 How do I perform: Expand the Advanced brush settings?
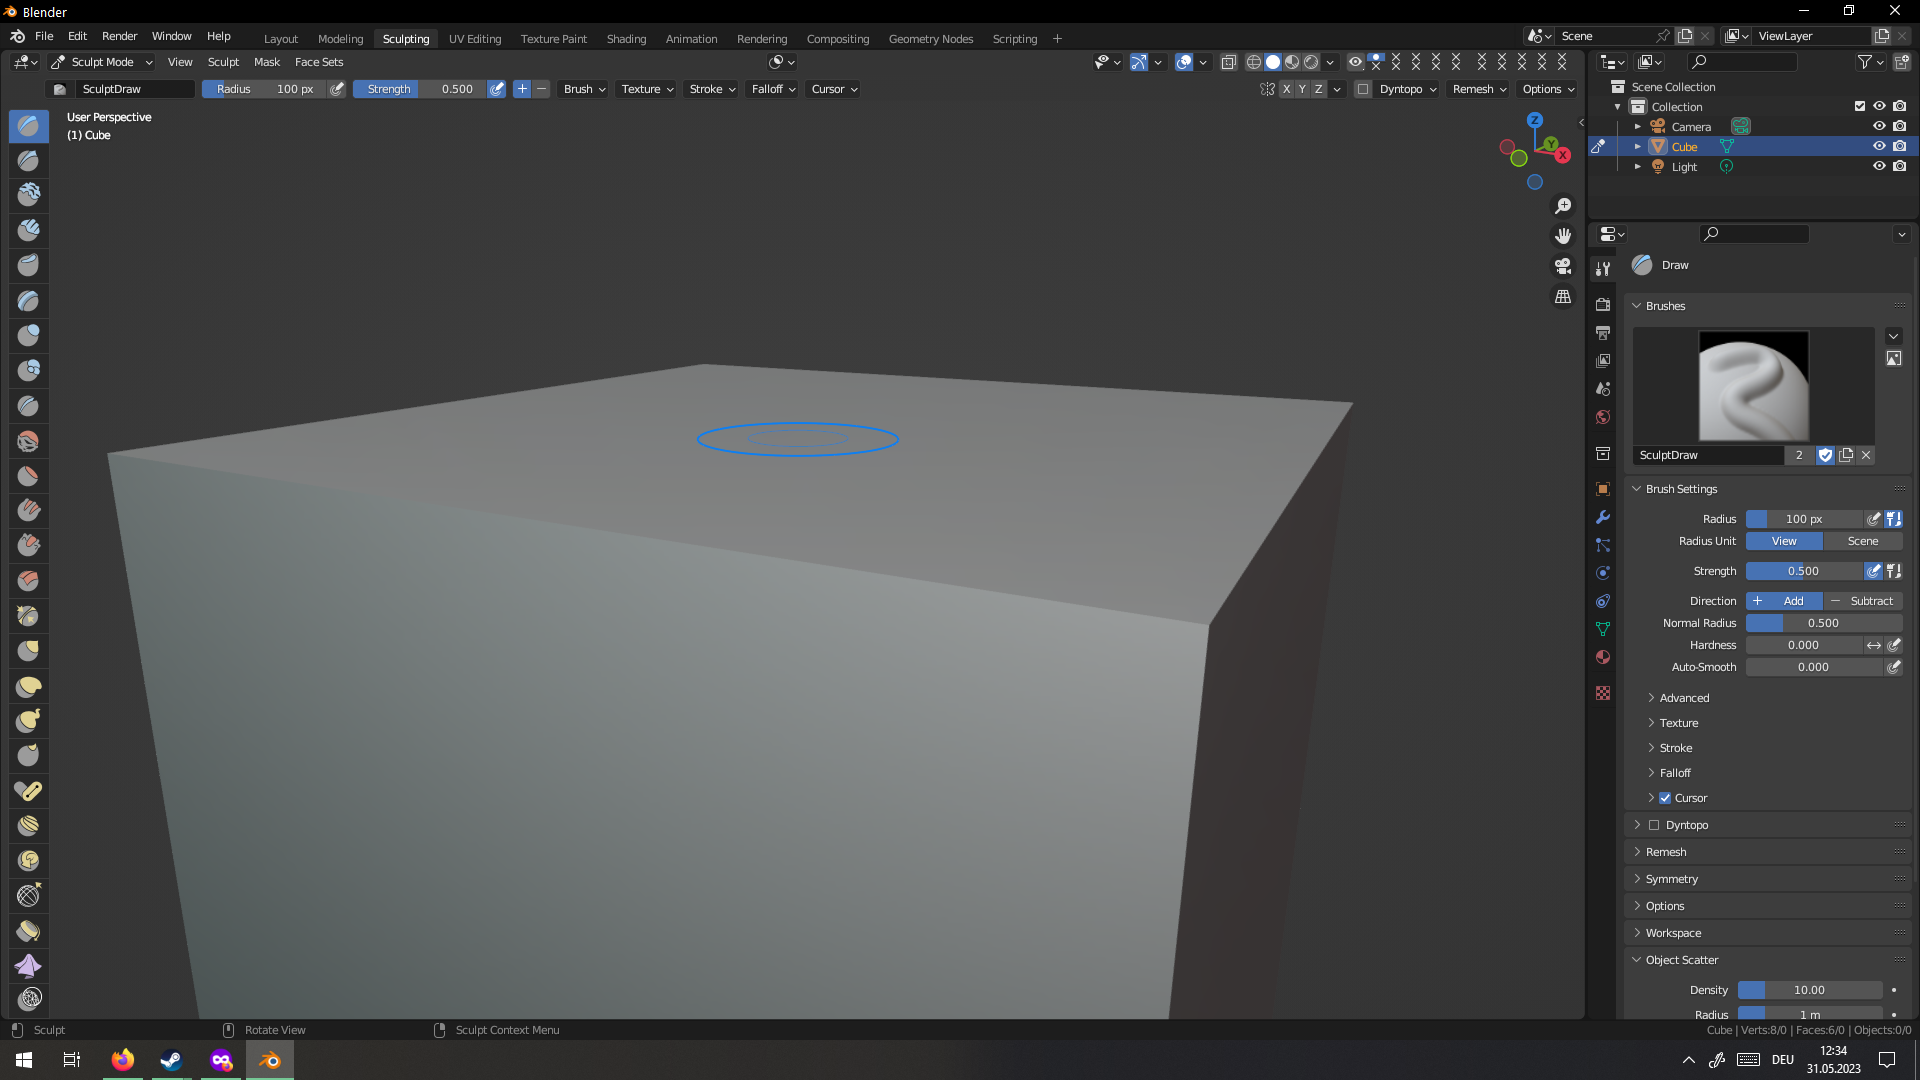tap(1684, 698)
